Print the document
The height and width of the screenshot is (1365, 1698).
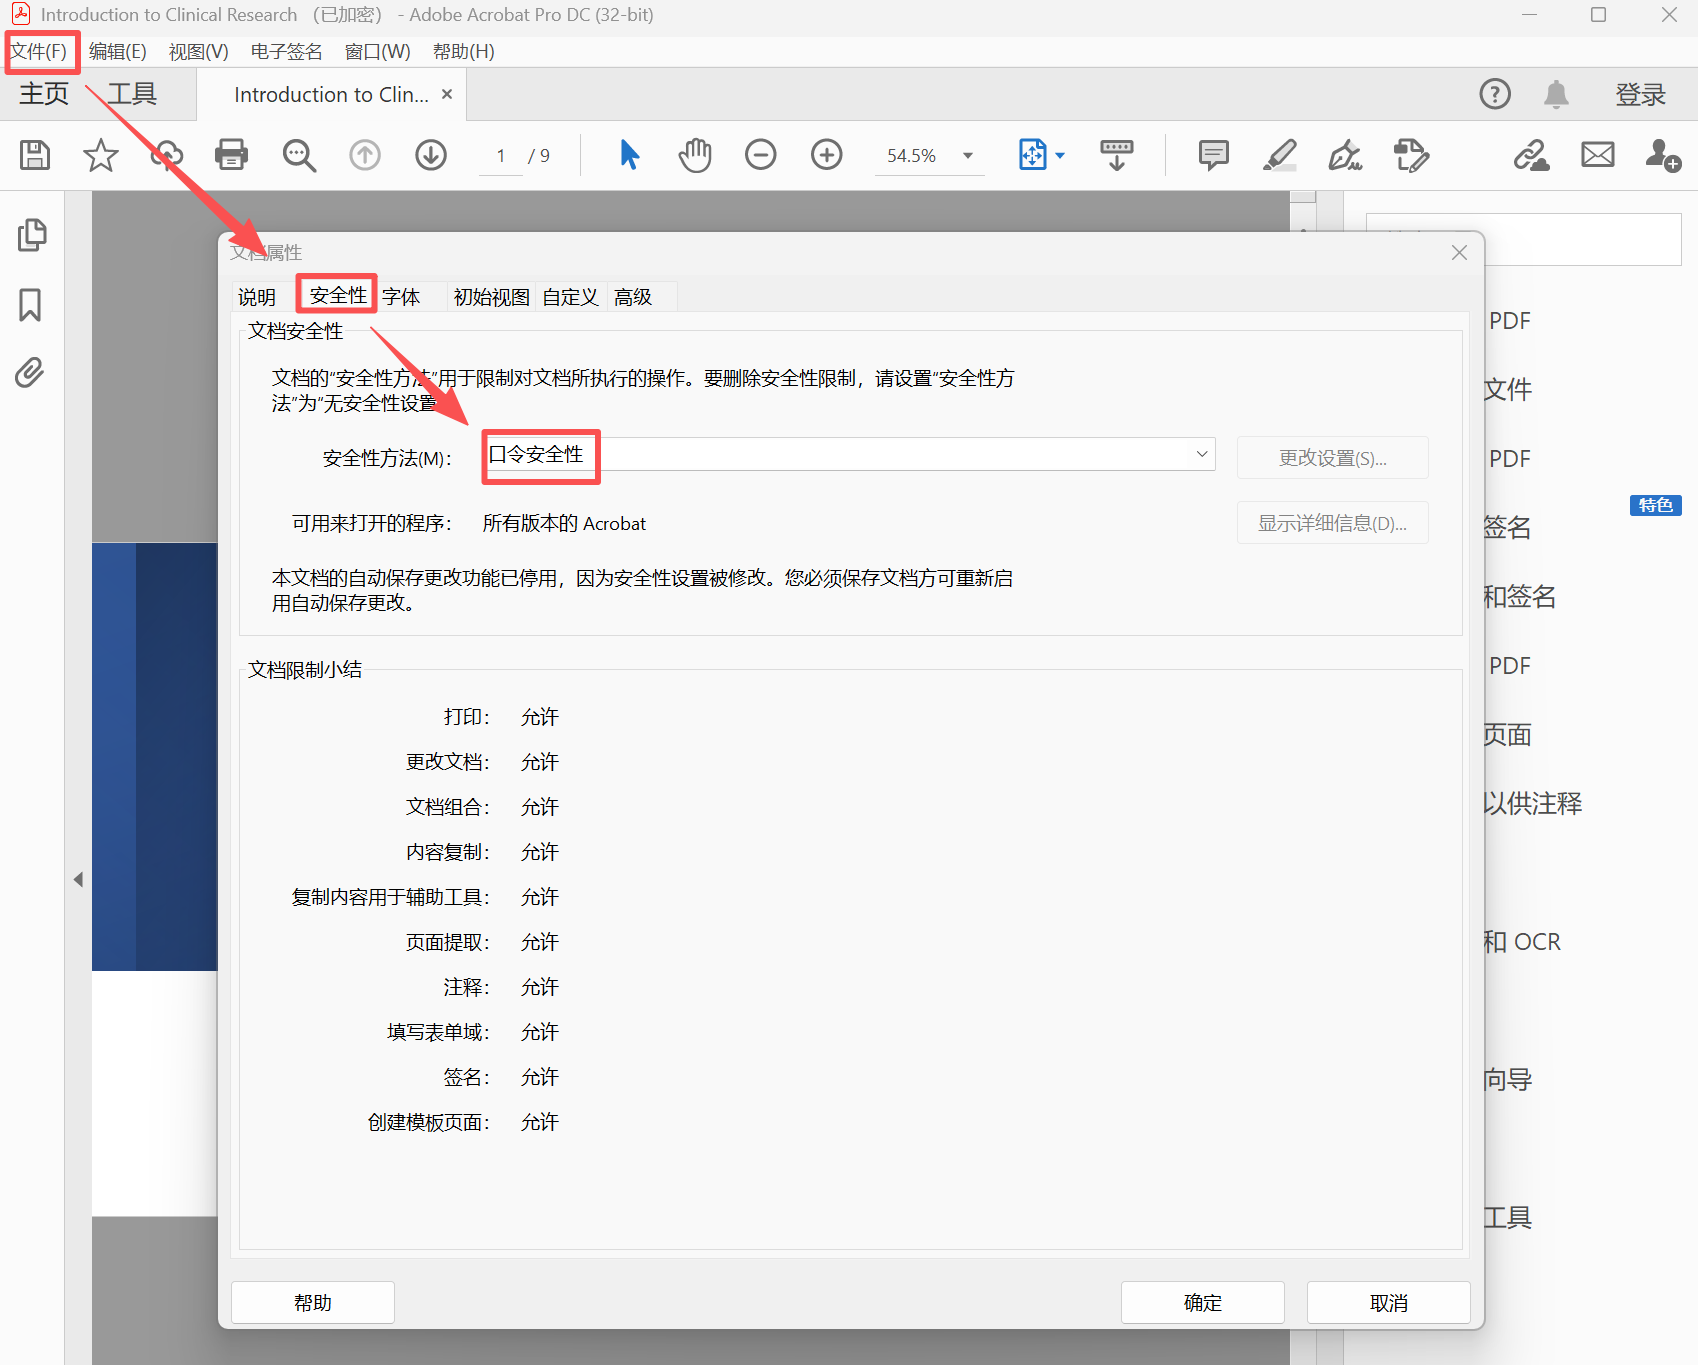pyautogui.click(x=231, y=155)
